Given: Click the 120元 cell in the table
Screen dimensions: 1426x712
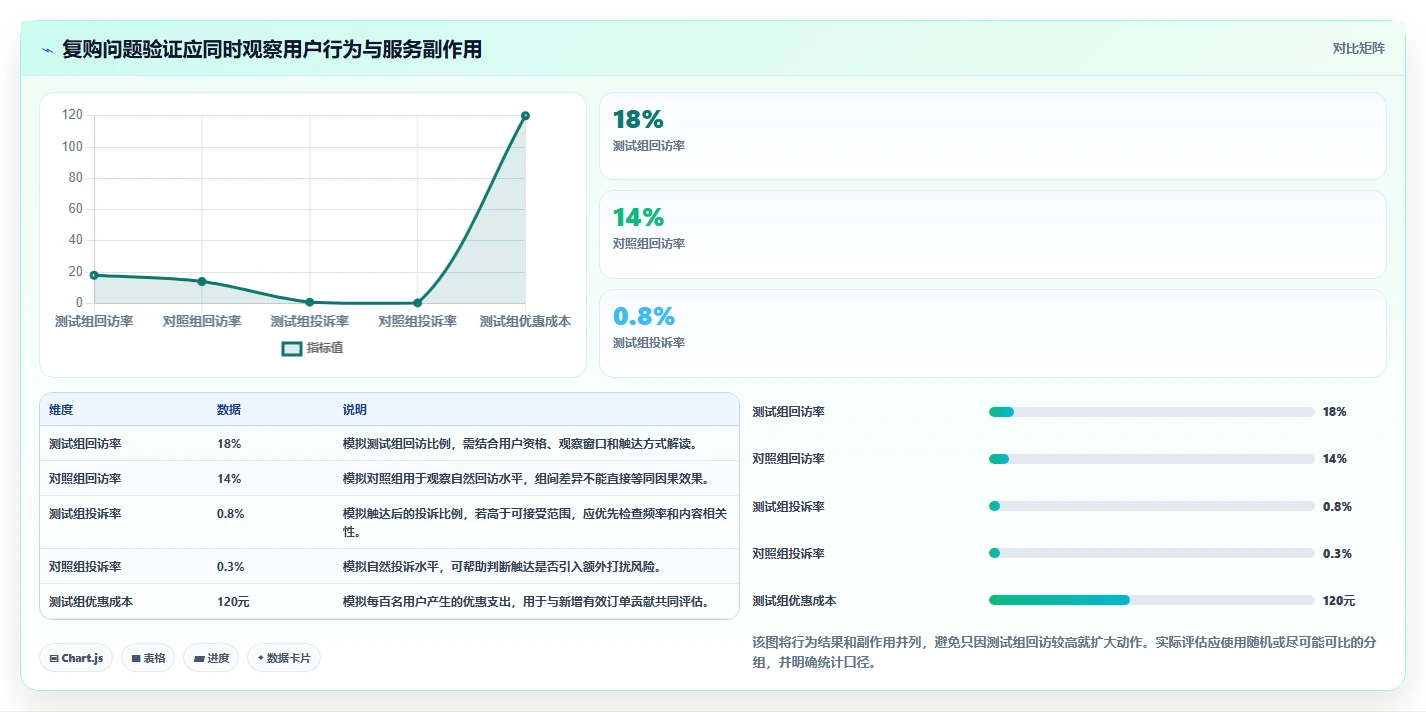Looking at the screenshot, I should point(233,601).
